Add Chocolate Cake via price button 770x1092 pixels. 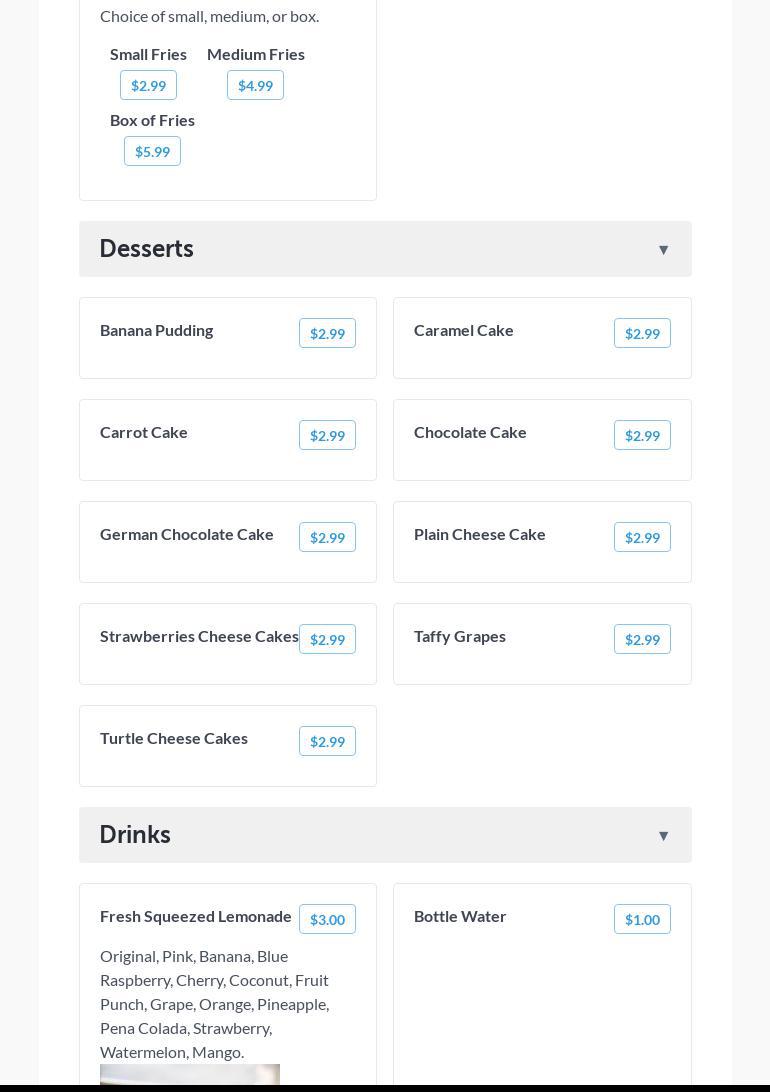pos(642,436)
